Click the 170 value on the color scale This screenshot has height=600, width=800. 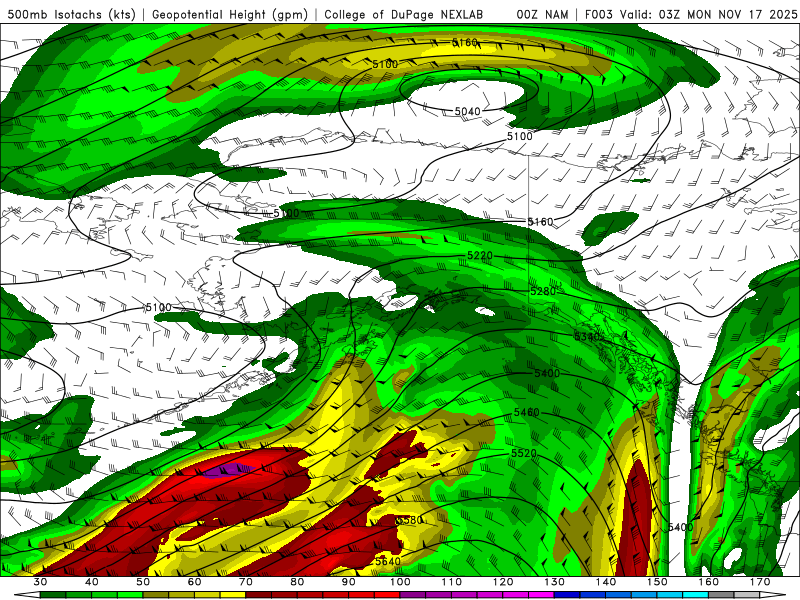[760, 582]
